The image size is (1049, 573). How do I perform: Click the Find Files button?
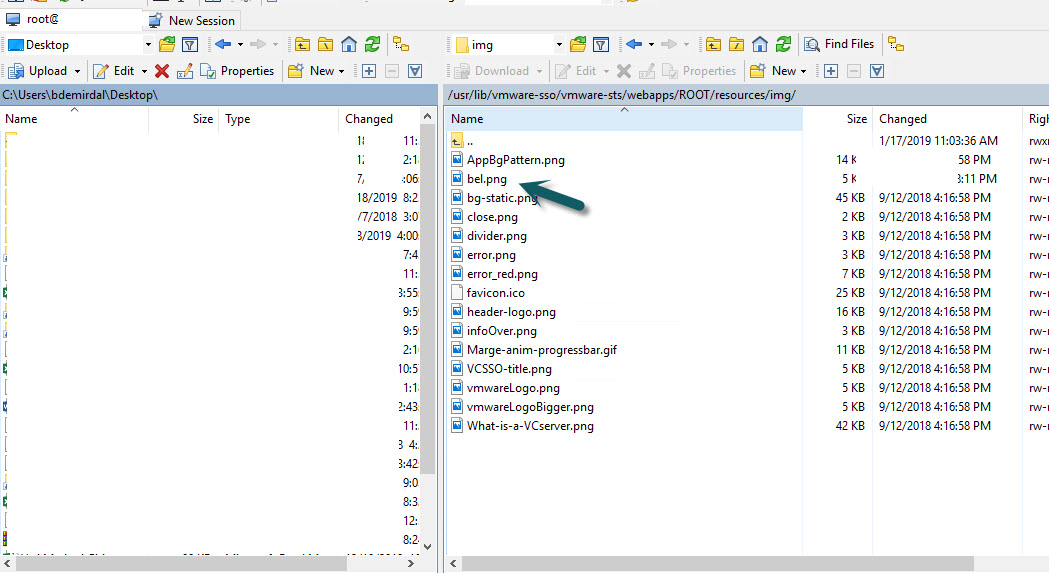tap(838, 44)
